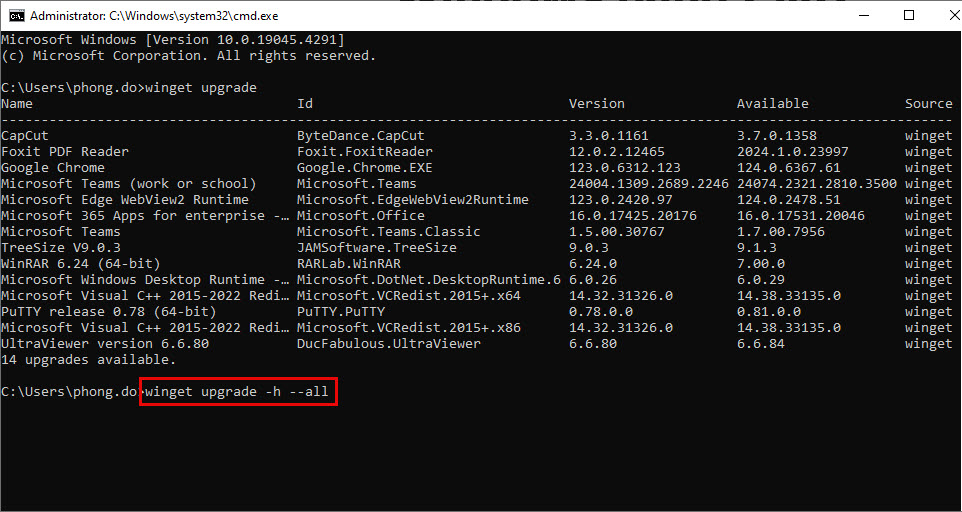Click the Google.Chrome.EXE package Id

coord(365,168)
